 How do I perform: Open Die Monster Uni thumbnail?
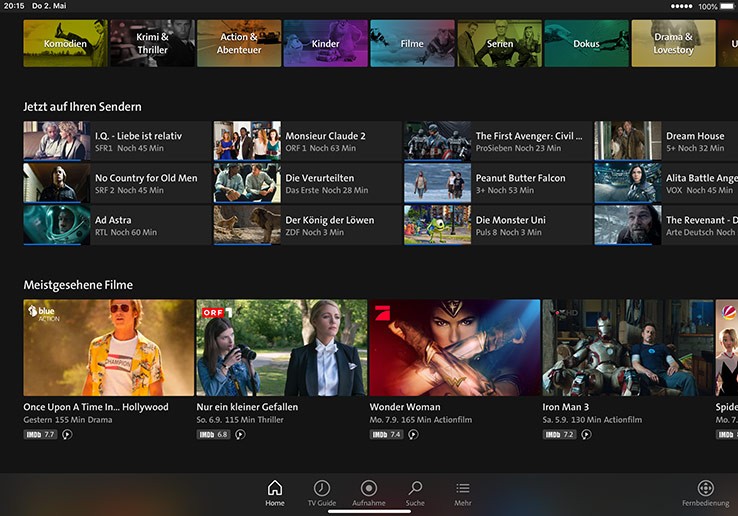click(437, 225)
